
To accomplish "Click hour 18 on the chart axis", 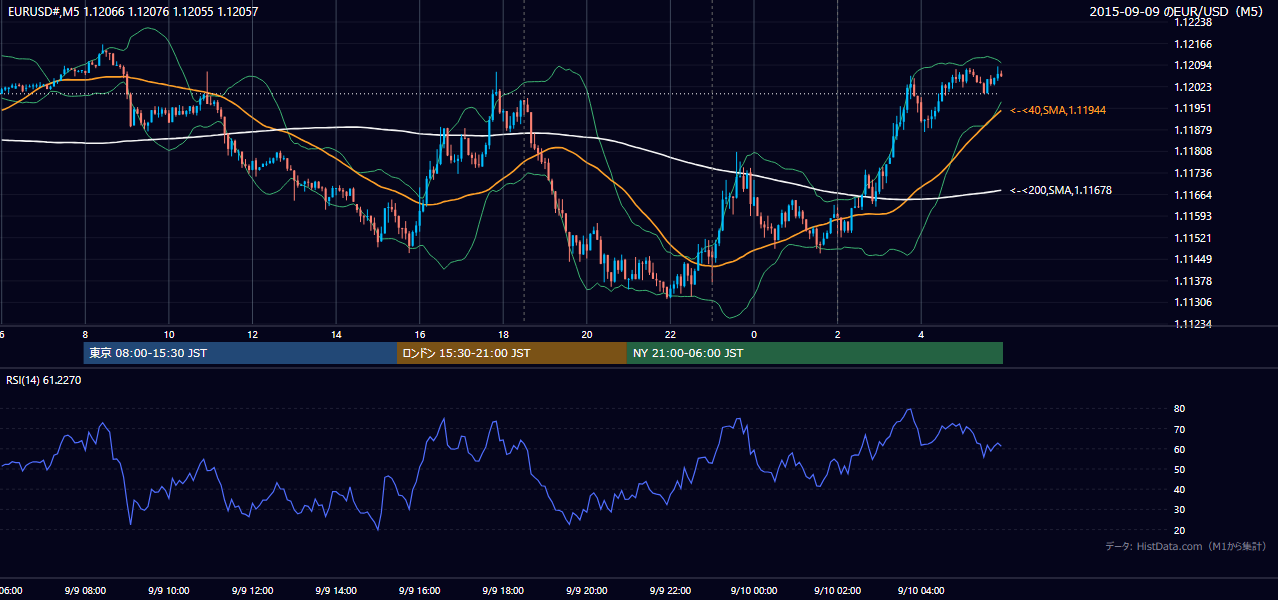I will point(503,334).
